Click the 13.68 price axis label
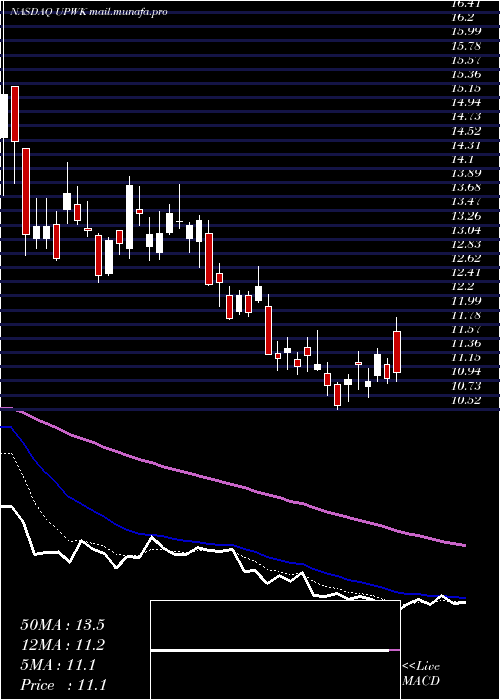 [x=466, y=188]
